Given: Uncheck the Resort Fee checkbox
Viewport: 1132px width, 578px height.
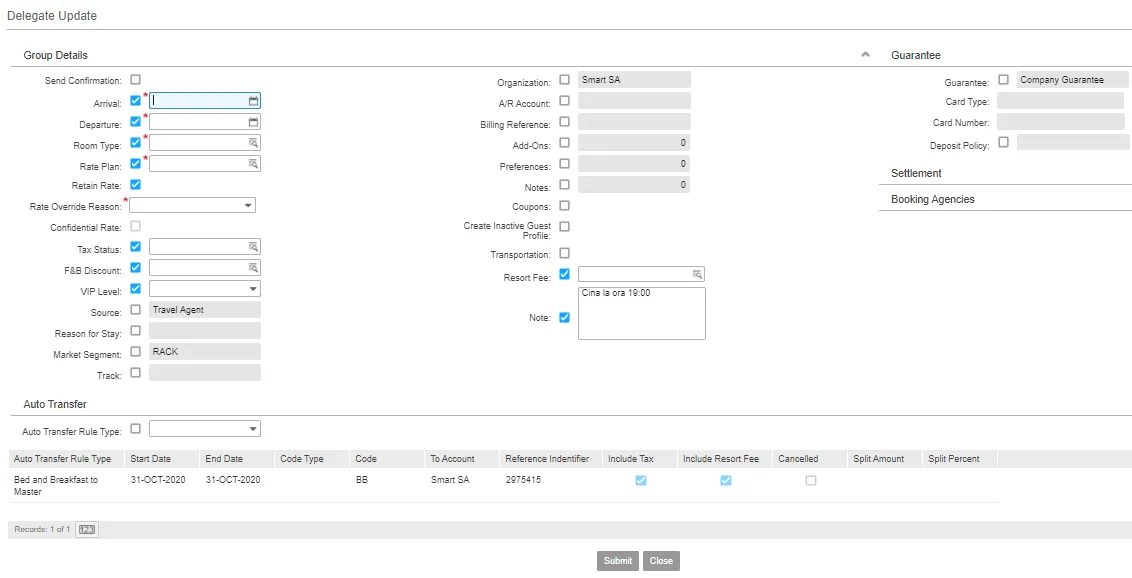Looking at the screenshot, I should click(x=565, y=274).
